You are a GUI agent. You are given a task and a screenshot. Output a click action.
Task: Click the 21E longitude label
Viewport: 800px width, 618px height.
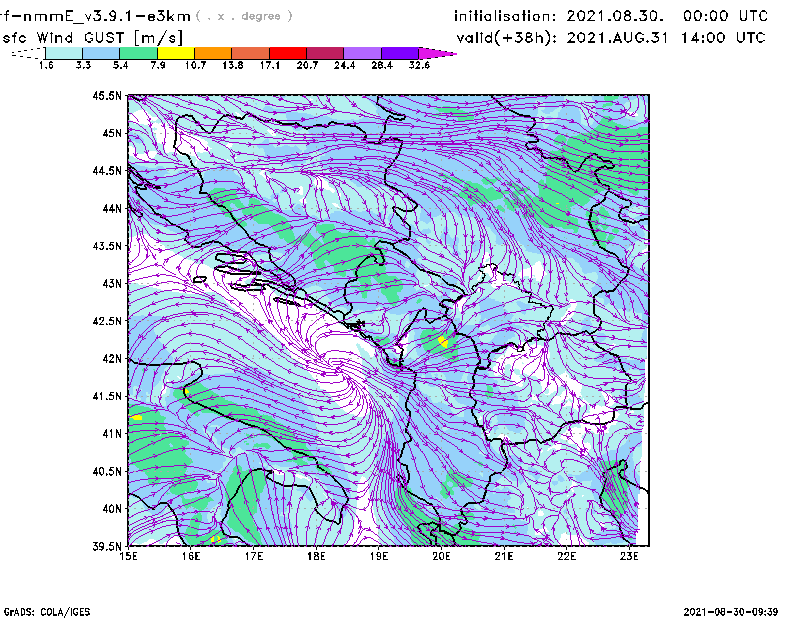504,556
